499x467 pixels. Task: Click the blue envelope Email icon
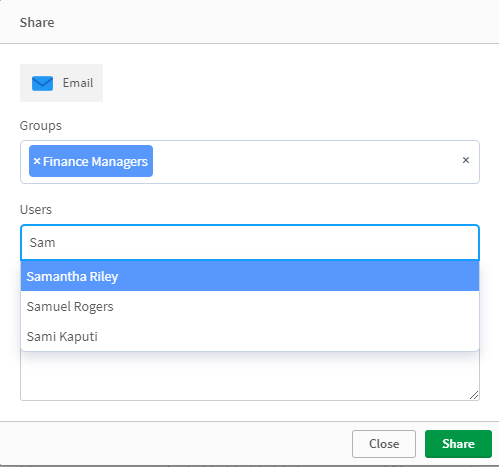coord(42,83)
